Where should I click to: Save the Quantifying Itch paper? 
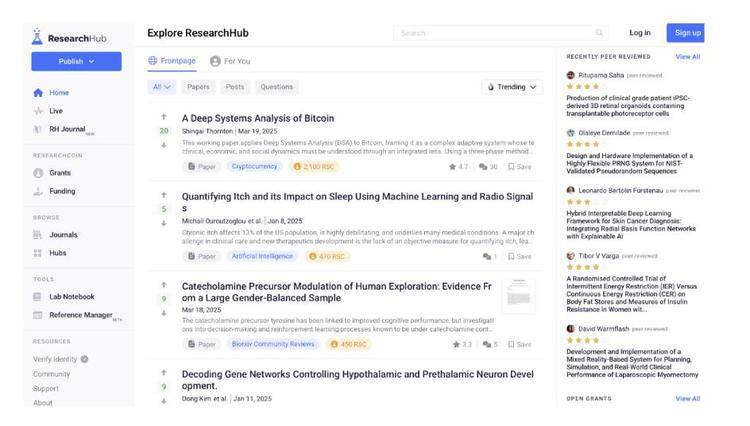coord(519,257)
